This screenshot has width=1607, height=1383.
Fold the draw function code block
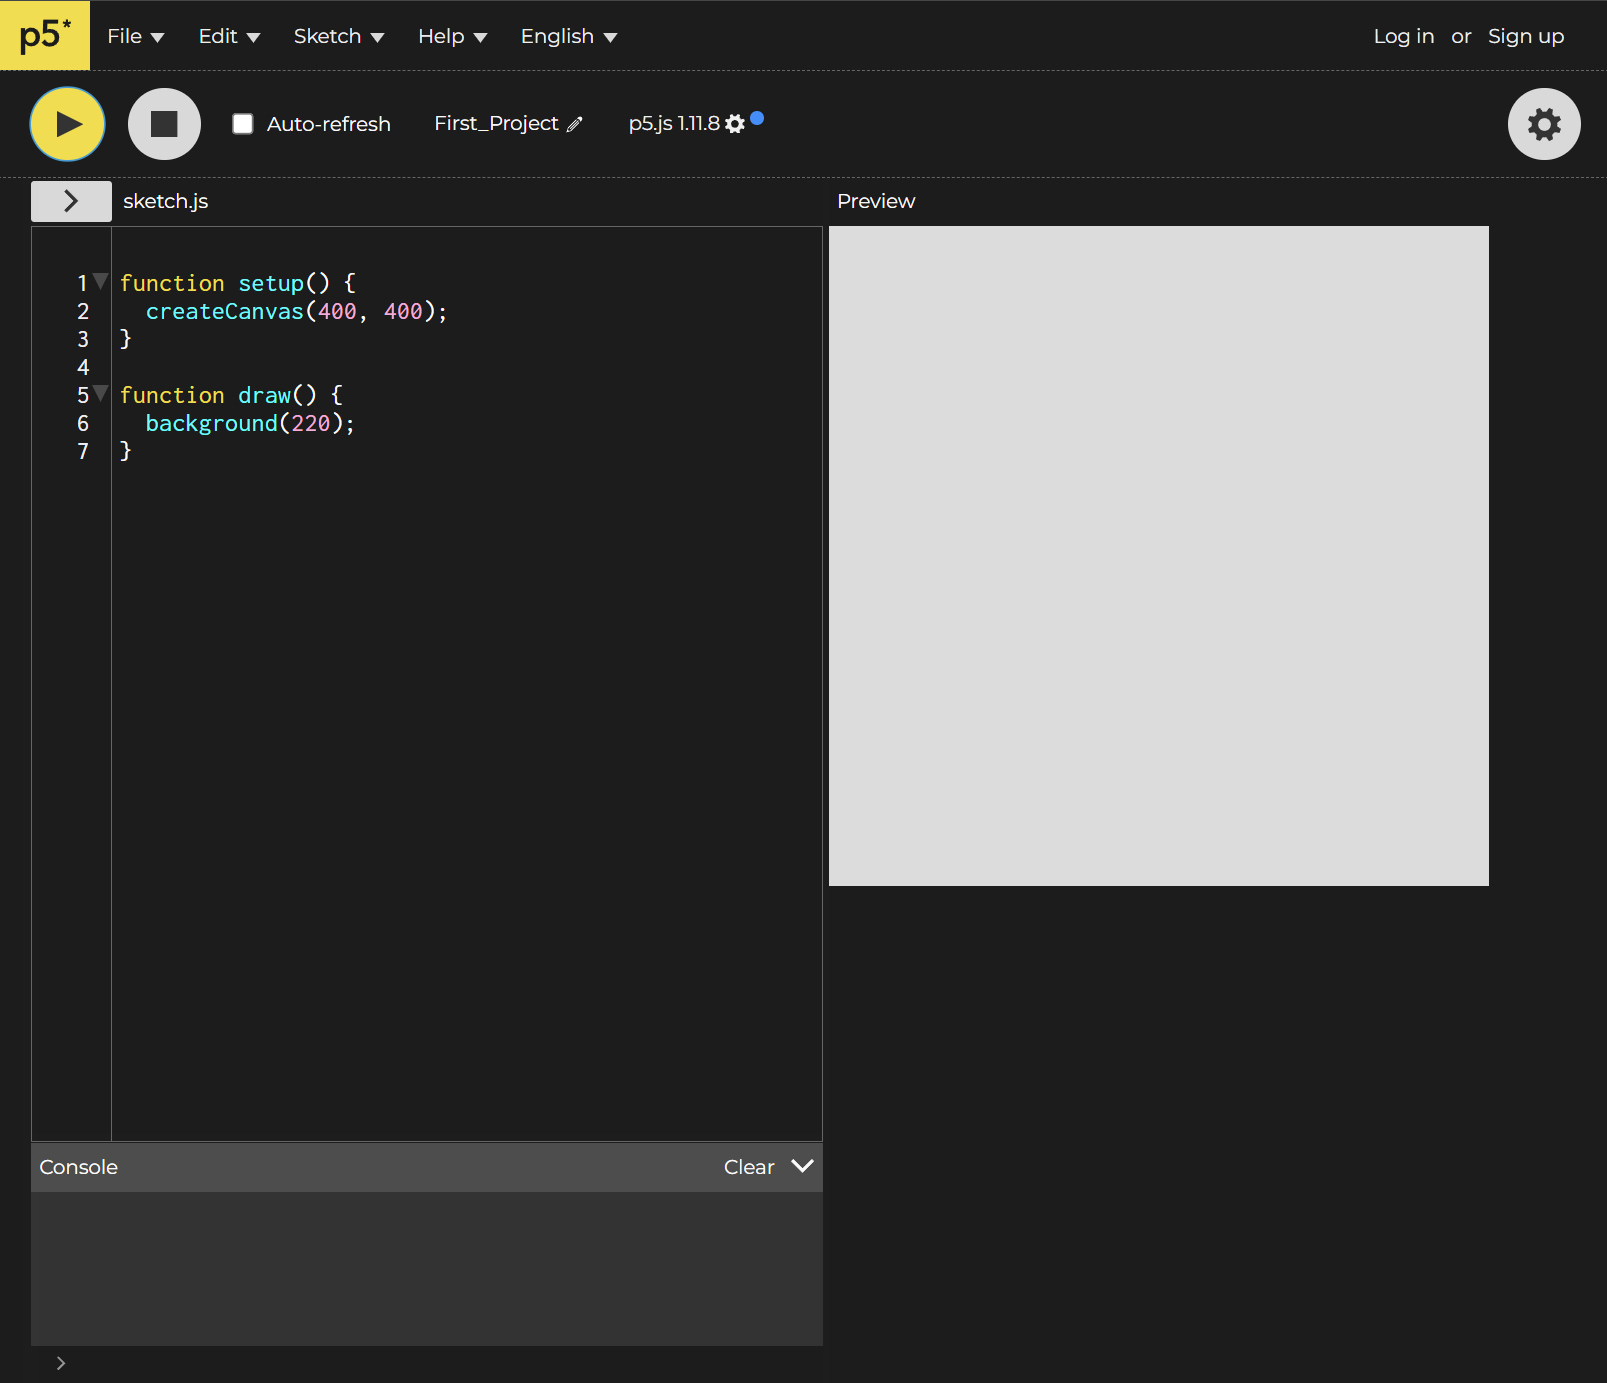coord(100,393)
